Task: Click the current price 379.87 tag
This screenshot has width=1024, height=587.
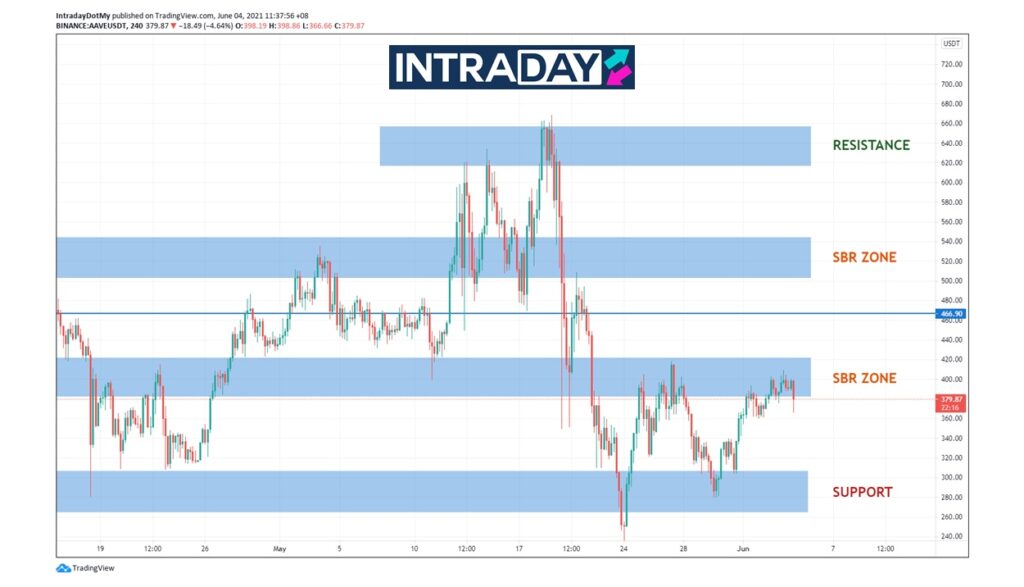Action: click(950, 399)
